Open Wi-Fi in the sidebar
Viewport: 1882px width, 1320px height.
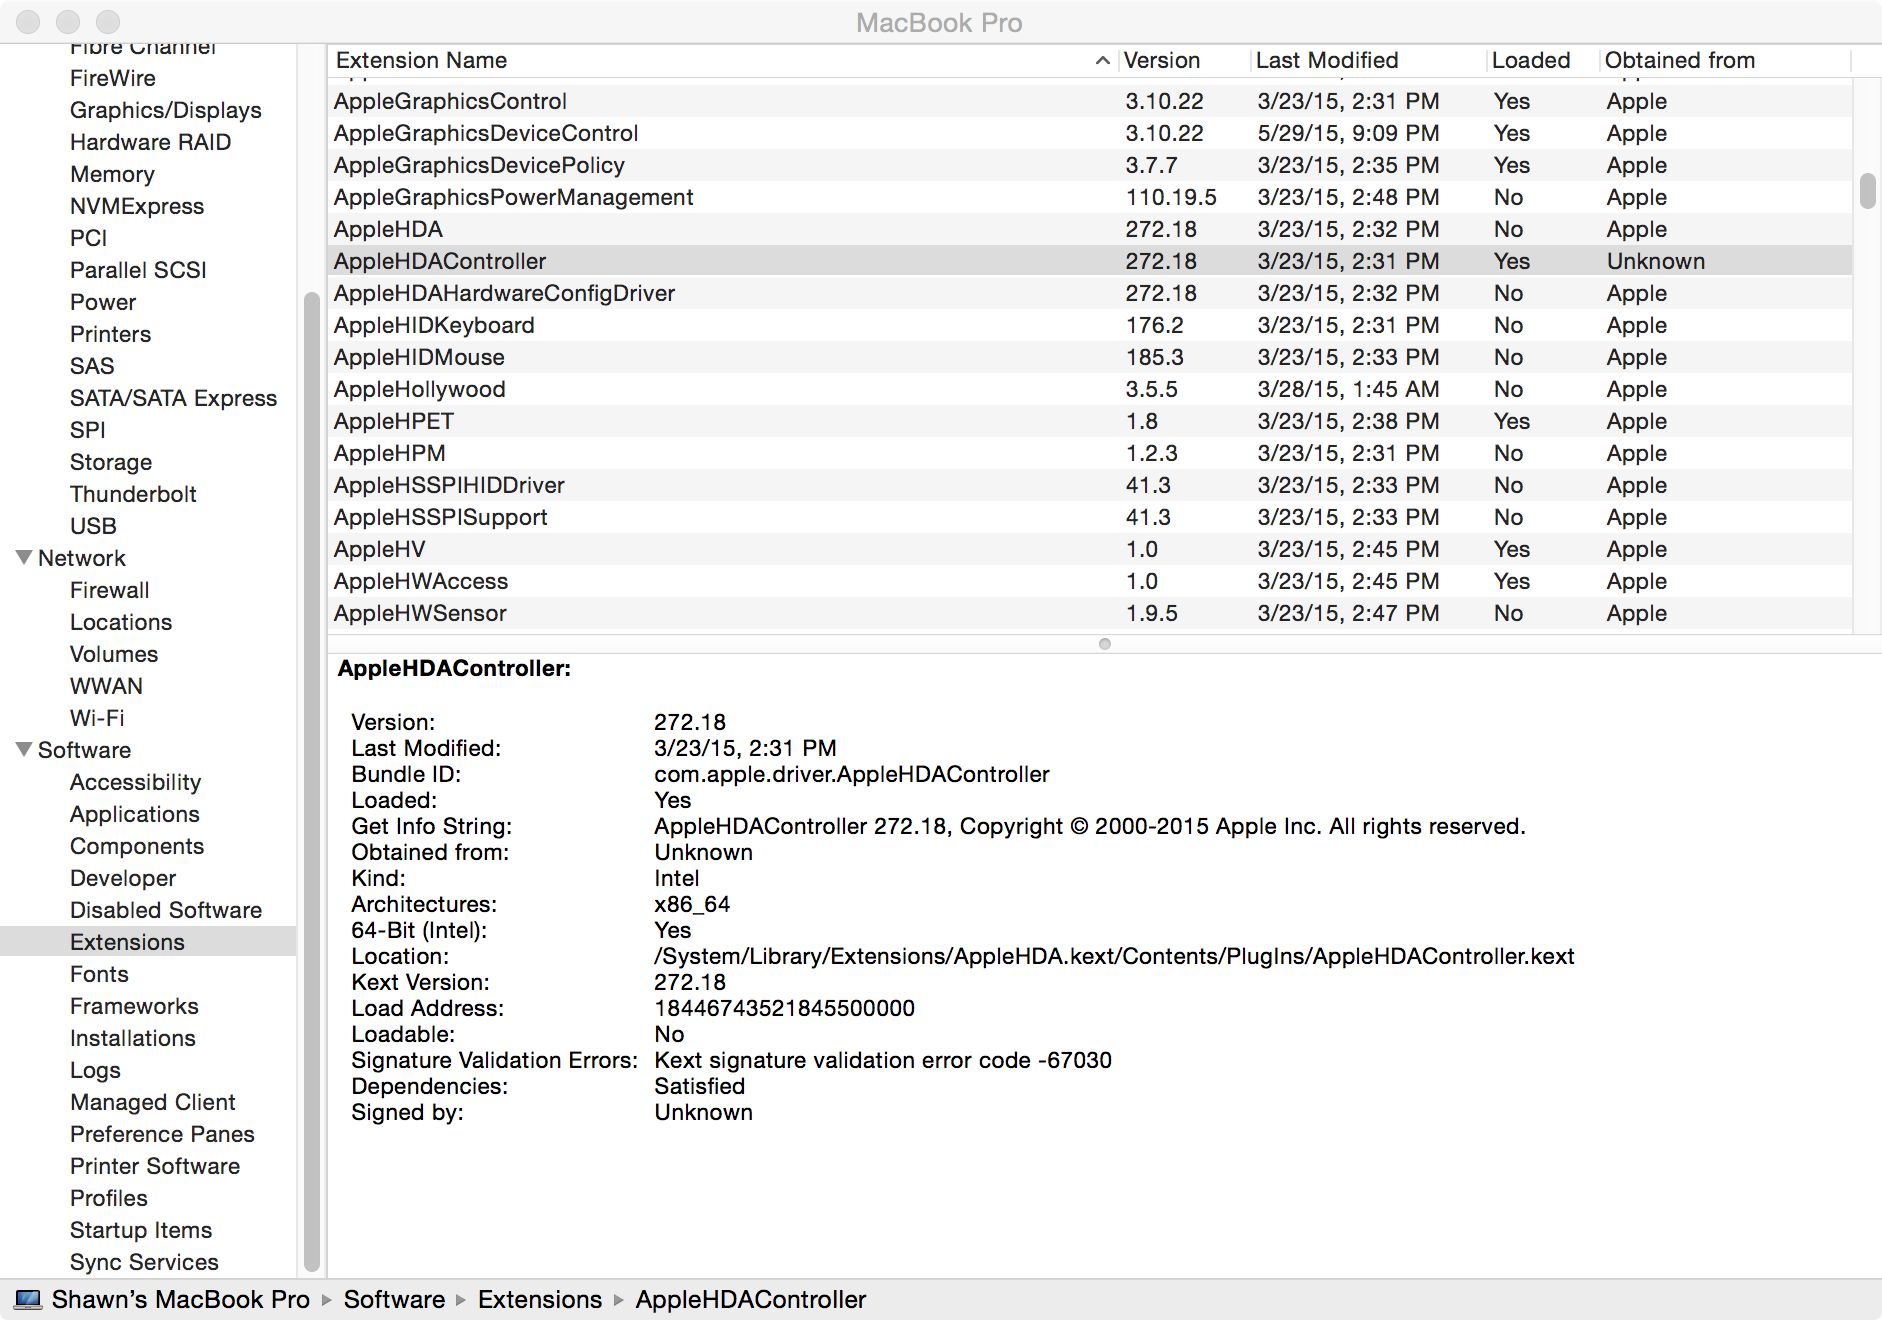(97, 718)
